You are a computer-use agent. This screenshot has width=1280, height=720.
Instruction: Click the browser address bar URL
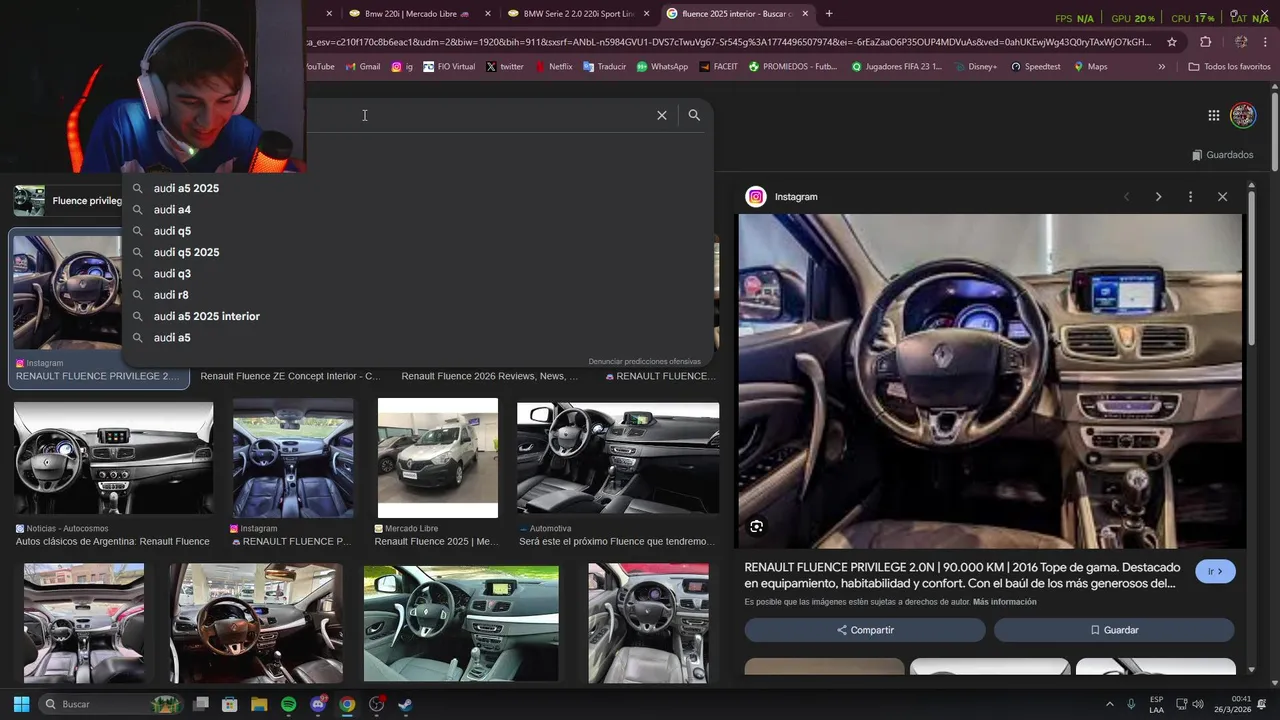(729, 42)
